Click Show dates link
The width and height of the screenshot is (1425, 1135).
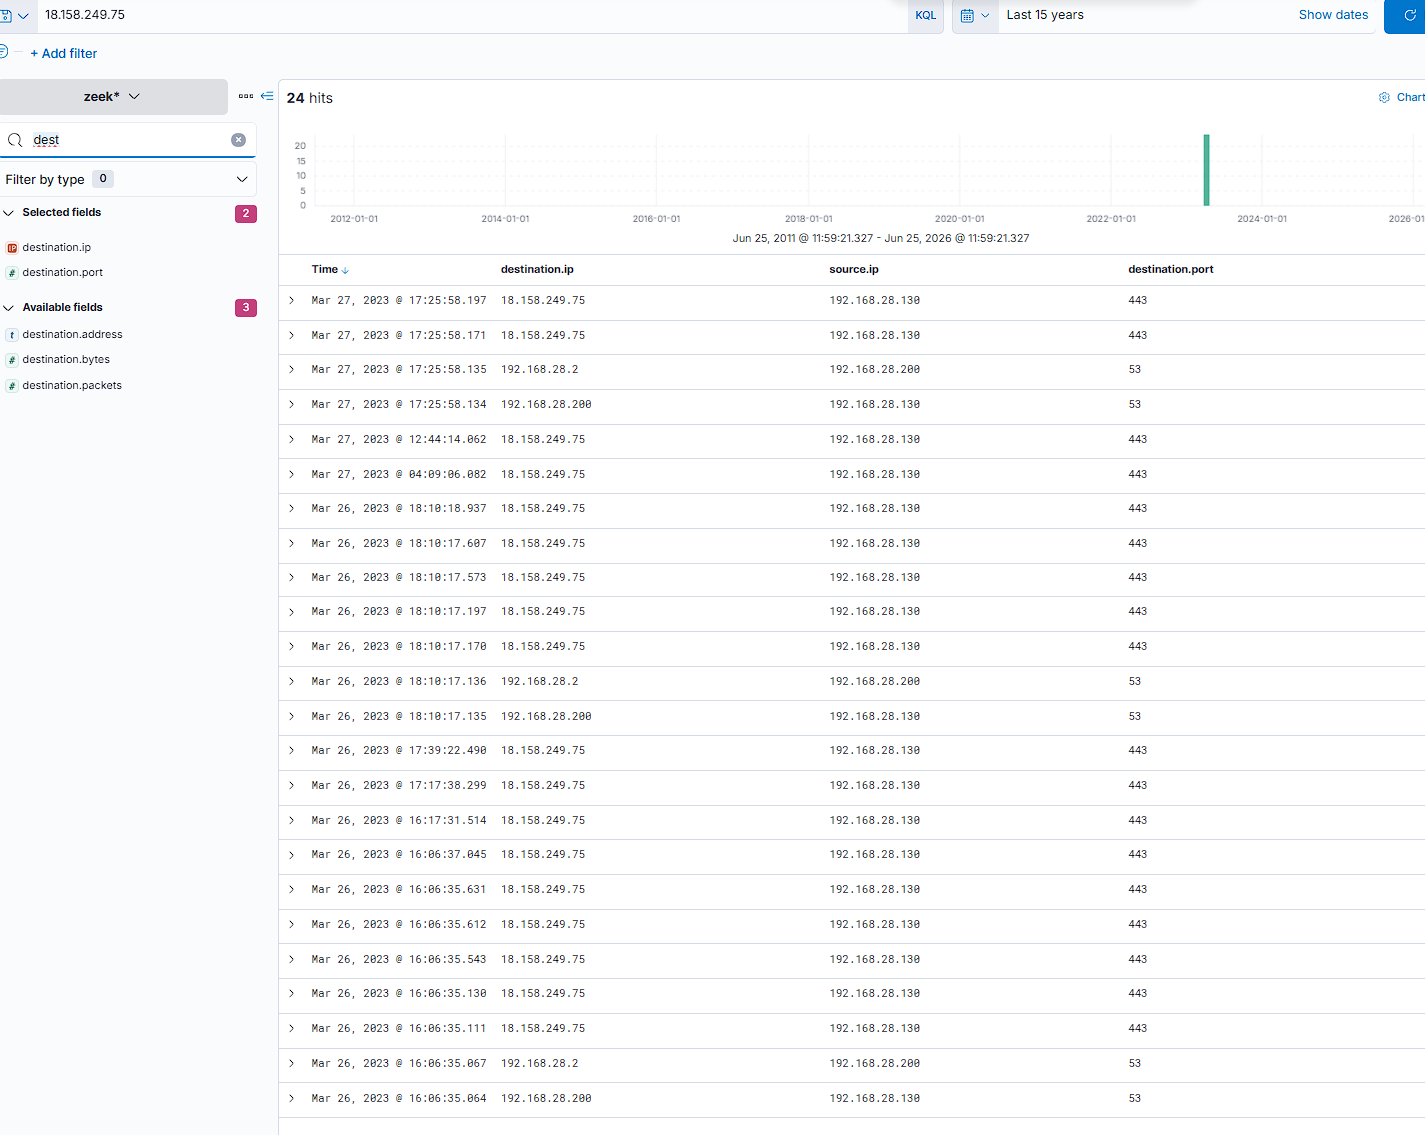click(x=1333, y=15)
